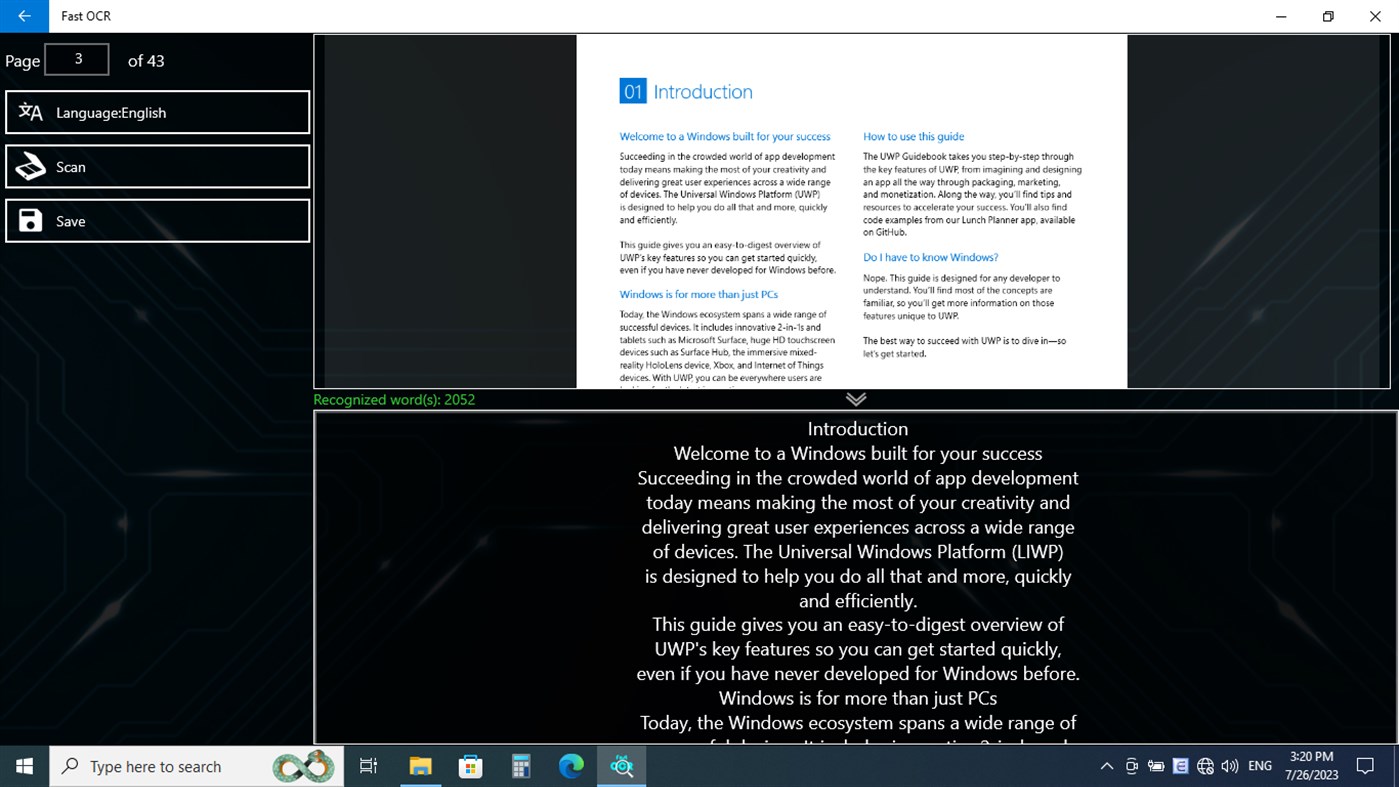Screen dimensions: 1399x787
Task: Open the calendar from the clock
Action: pyautogui.click(x=1311, y=766)
